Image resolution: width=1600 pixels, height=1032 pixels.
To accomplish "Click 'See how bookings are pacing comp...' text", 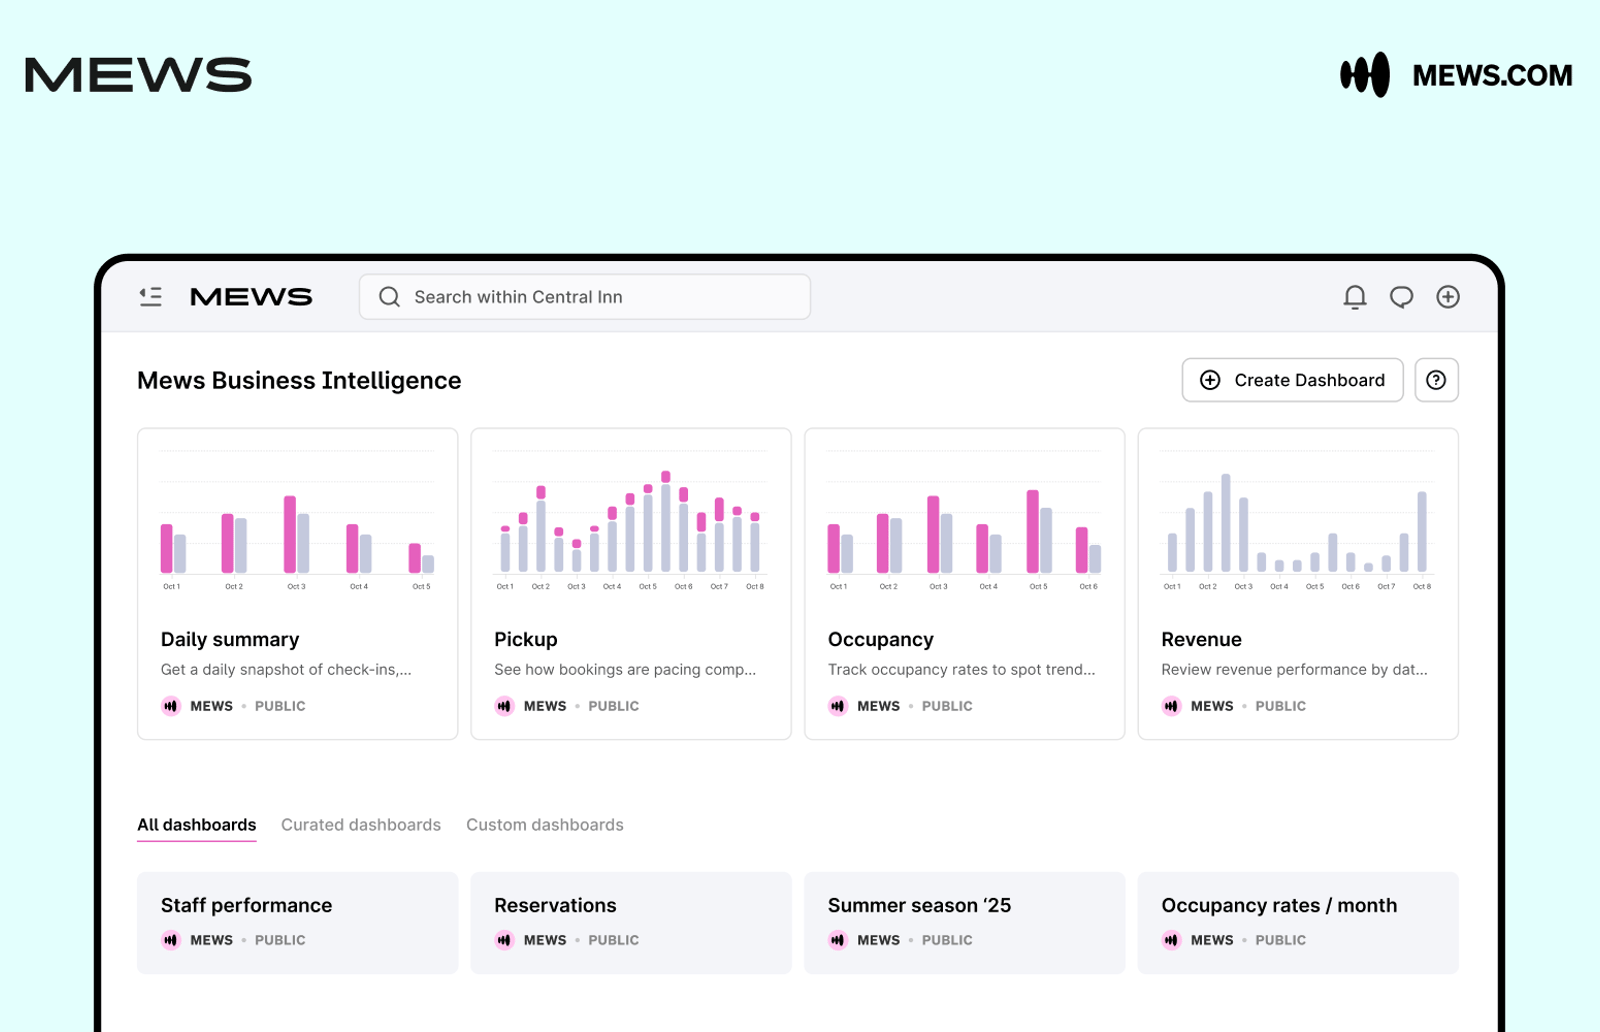I will [x=625, y=670].
